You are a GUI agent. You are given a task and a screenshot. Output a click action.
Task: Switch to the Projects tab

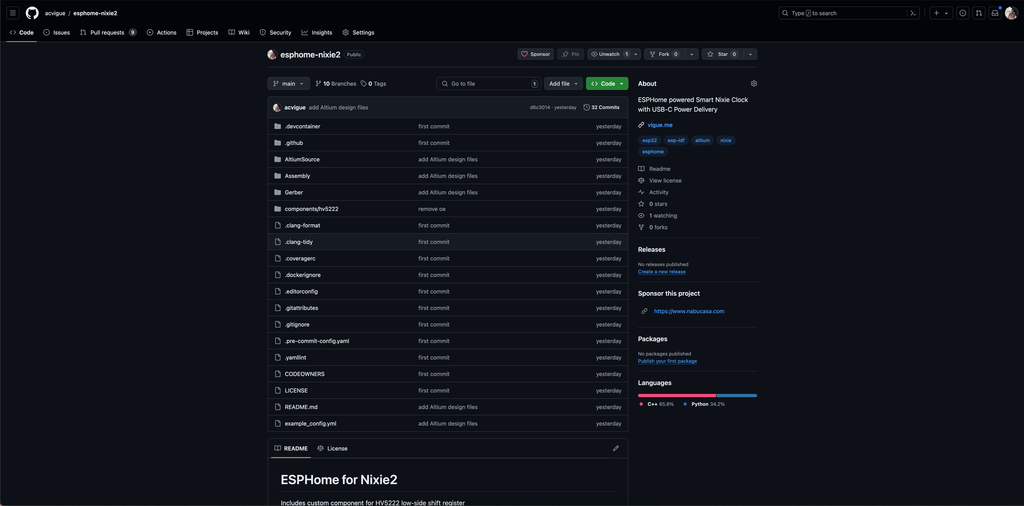point(202,32)
